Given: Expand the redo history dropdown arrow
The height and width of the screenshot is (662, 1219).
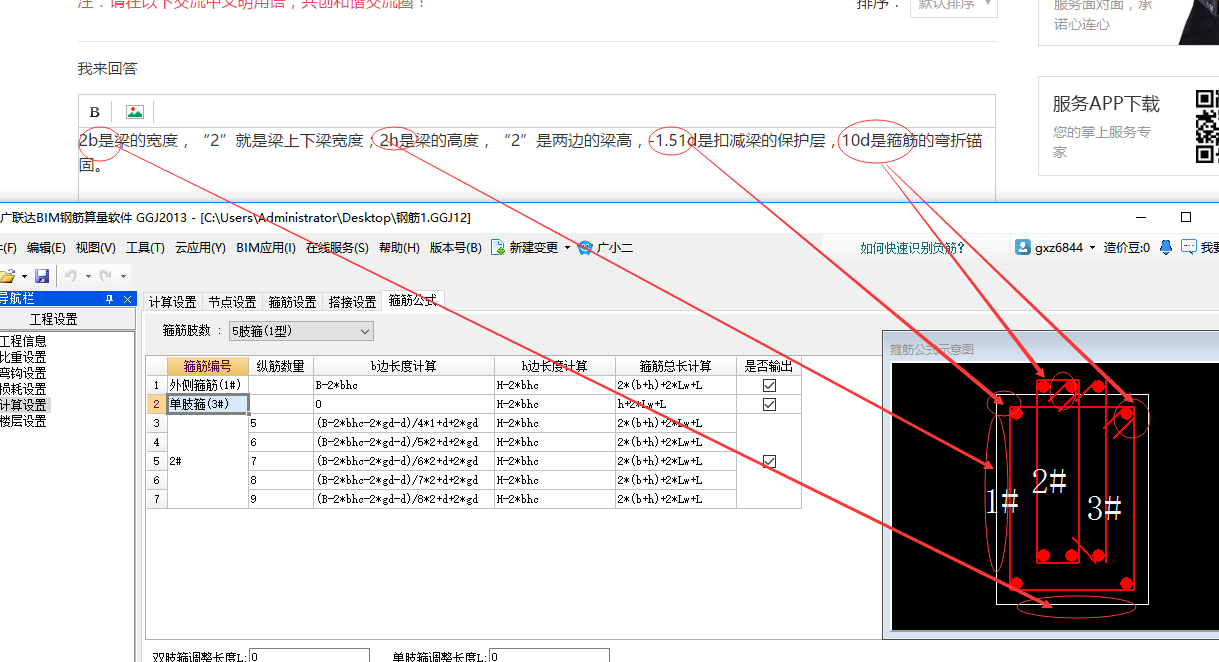Looking at the screenshot, I should (x=123, y=276).
